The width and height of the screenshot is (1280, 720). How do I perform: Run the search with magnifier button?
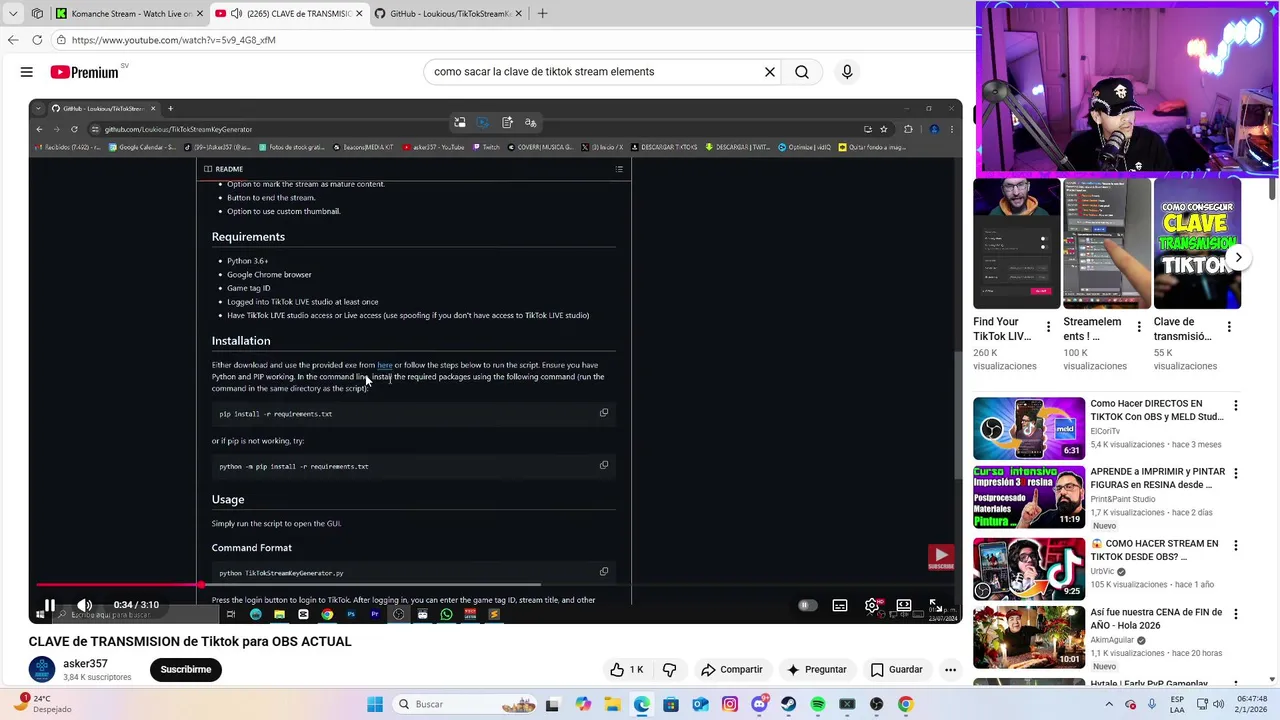click(802, 72)
